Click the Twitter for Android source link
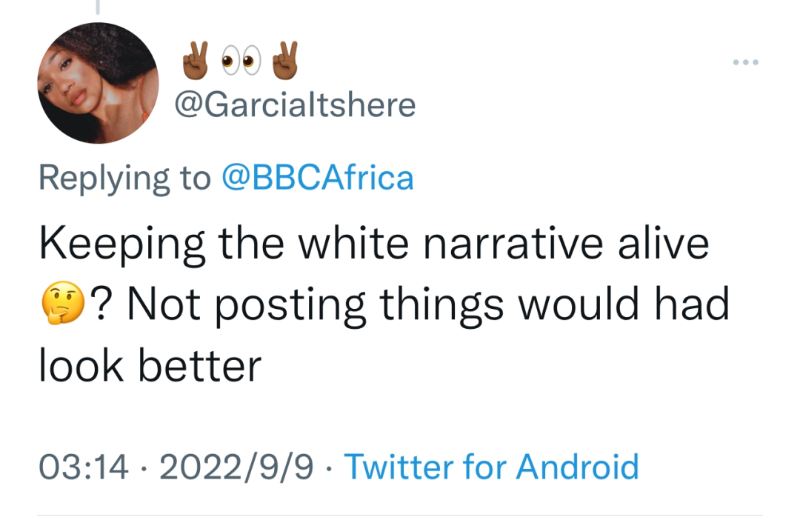Viewport: 800px width, 520px height. (491, 466)
